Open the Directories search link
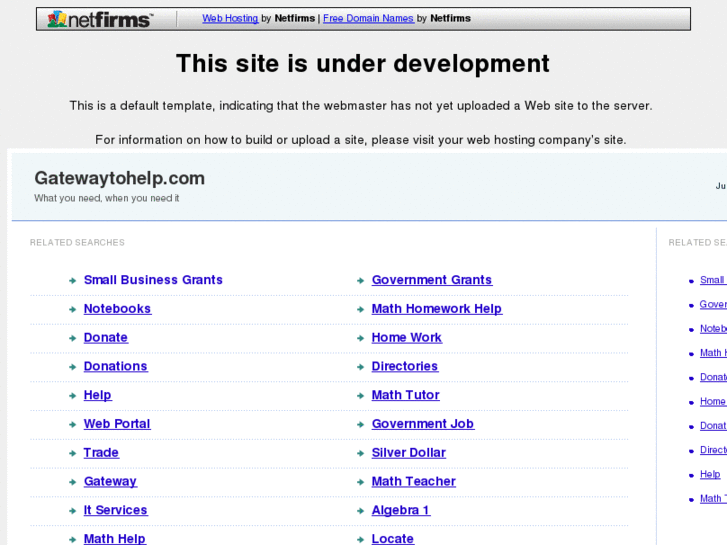727x545 pixels. point(405,366)
